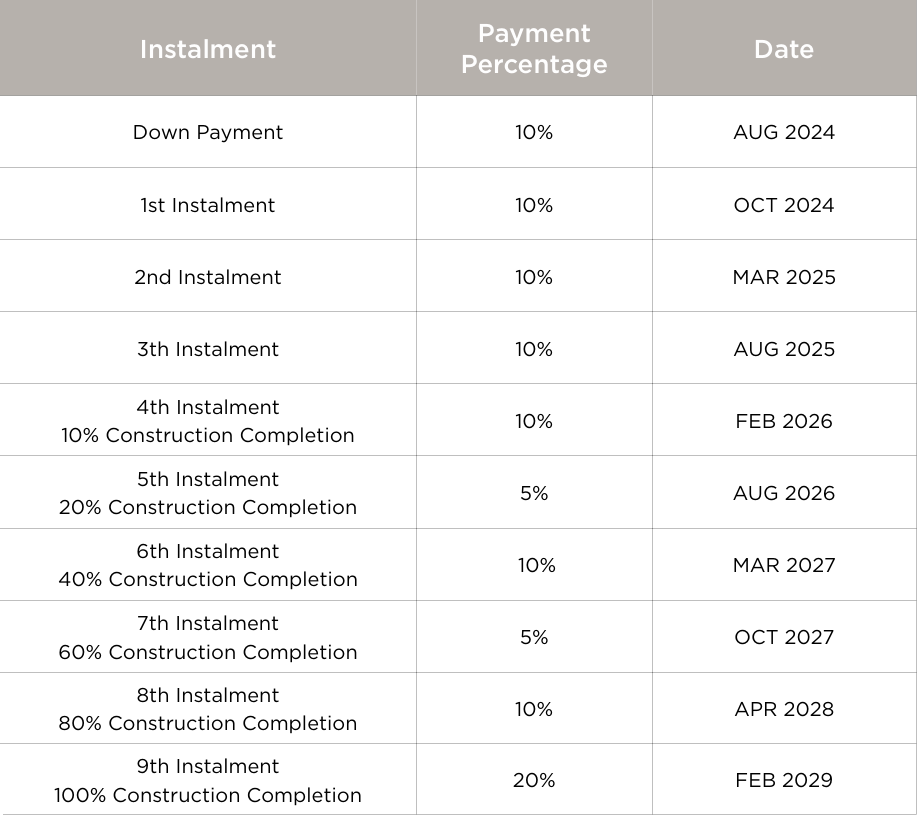
Task: Click the Instalment column header
Action: 208,49
